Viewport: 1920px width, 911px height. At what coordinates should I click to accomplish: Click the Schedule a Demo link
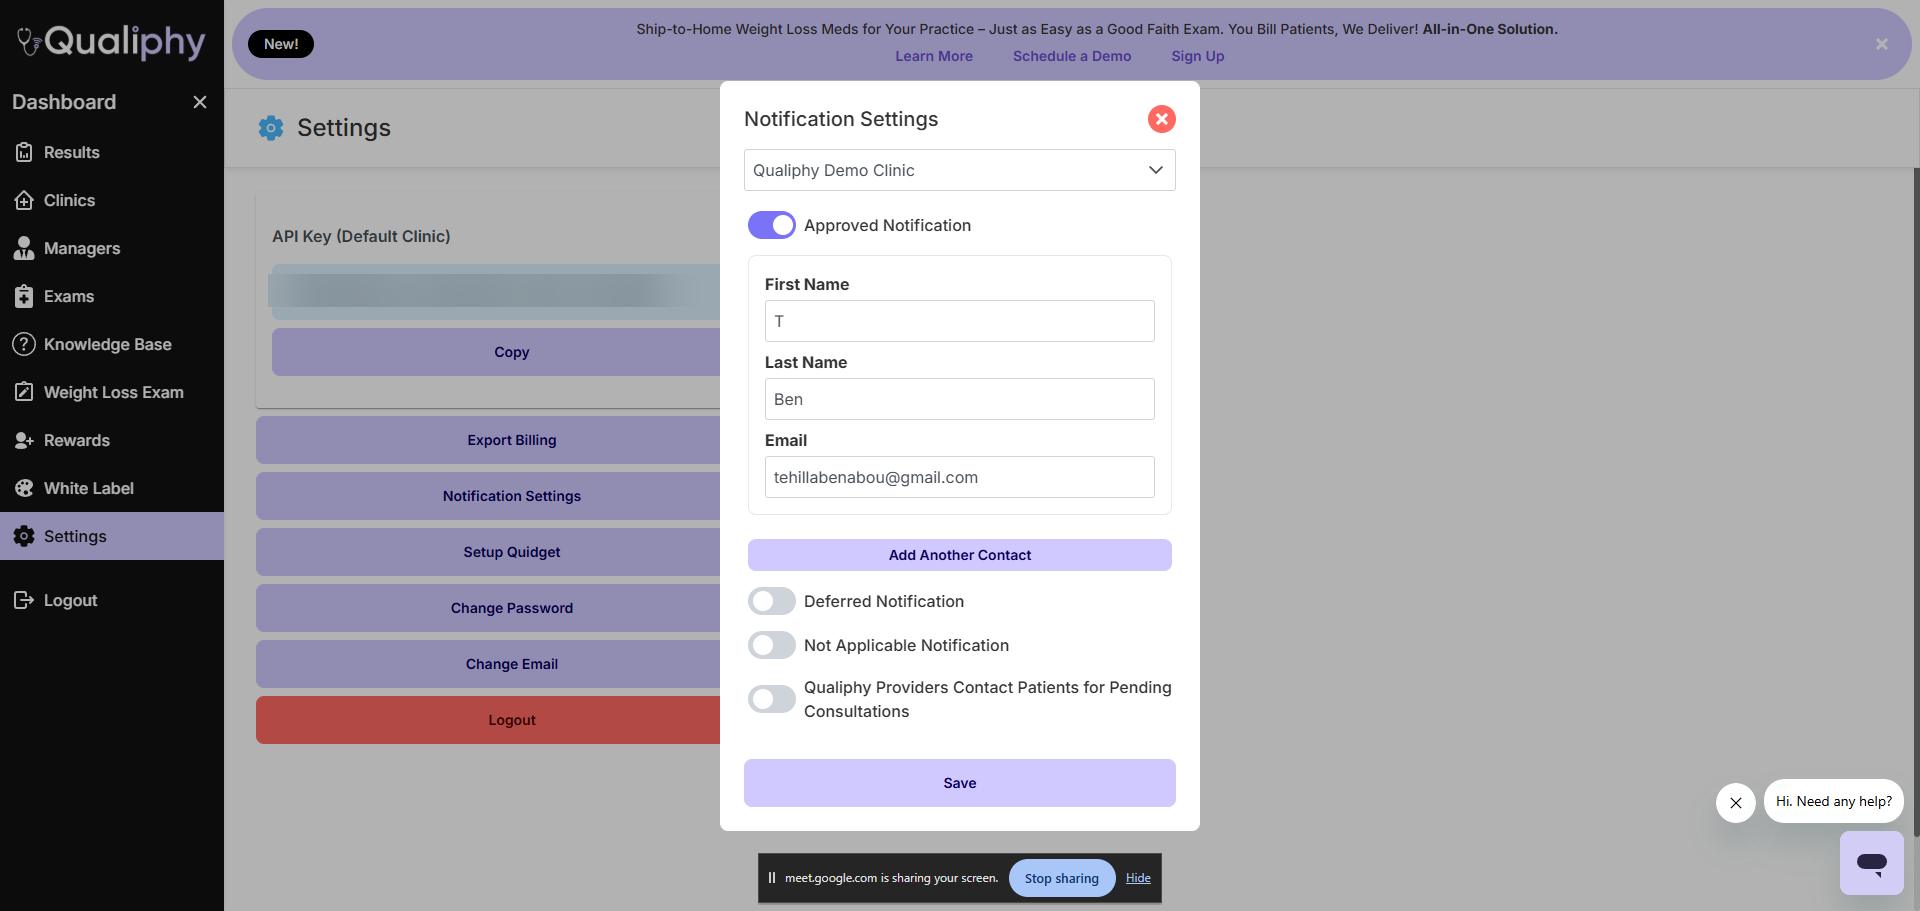[x=1072, y=56]
